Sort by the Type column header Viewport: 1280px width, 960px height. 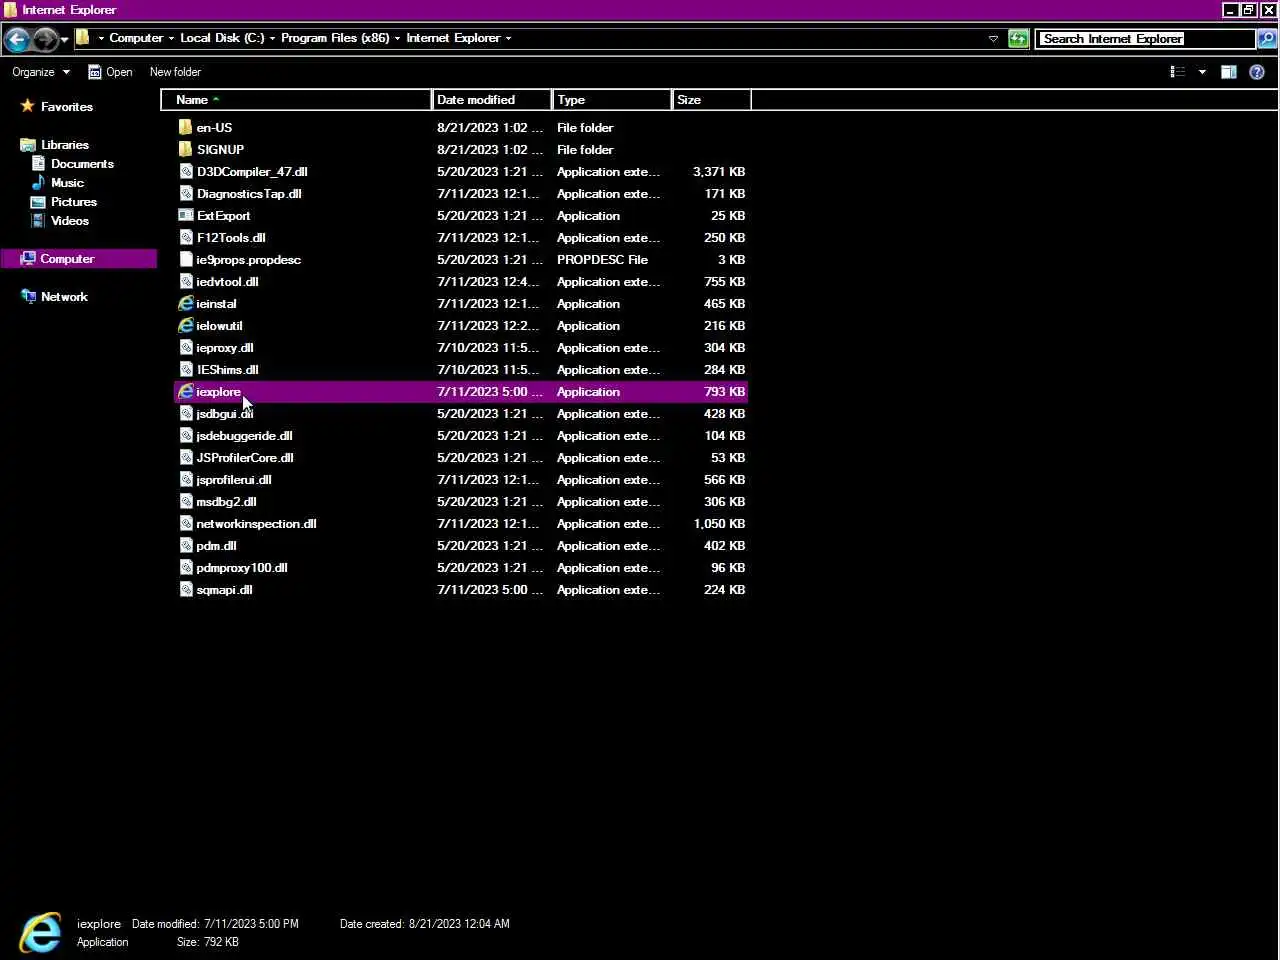611,100
